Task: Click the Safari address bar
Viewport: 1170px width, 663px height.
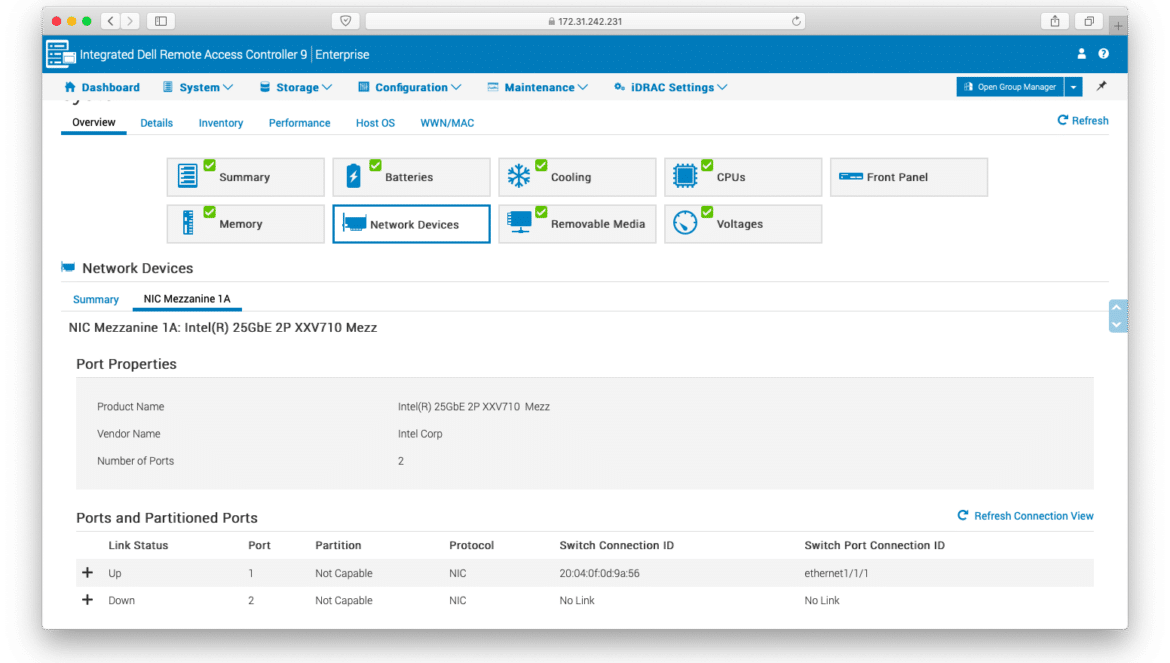Action: (x=585, y=21)
